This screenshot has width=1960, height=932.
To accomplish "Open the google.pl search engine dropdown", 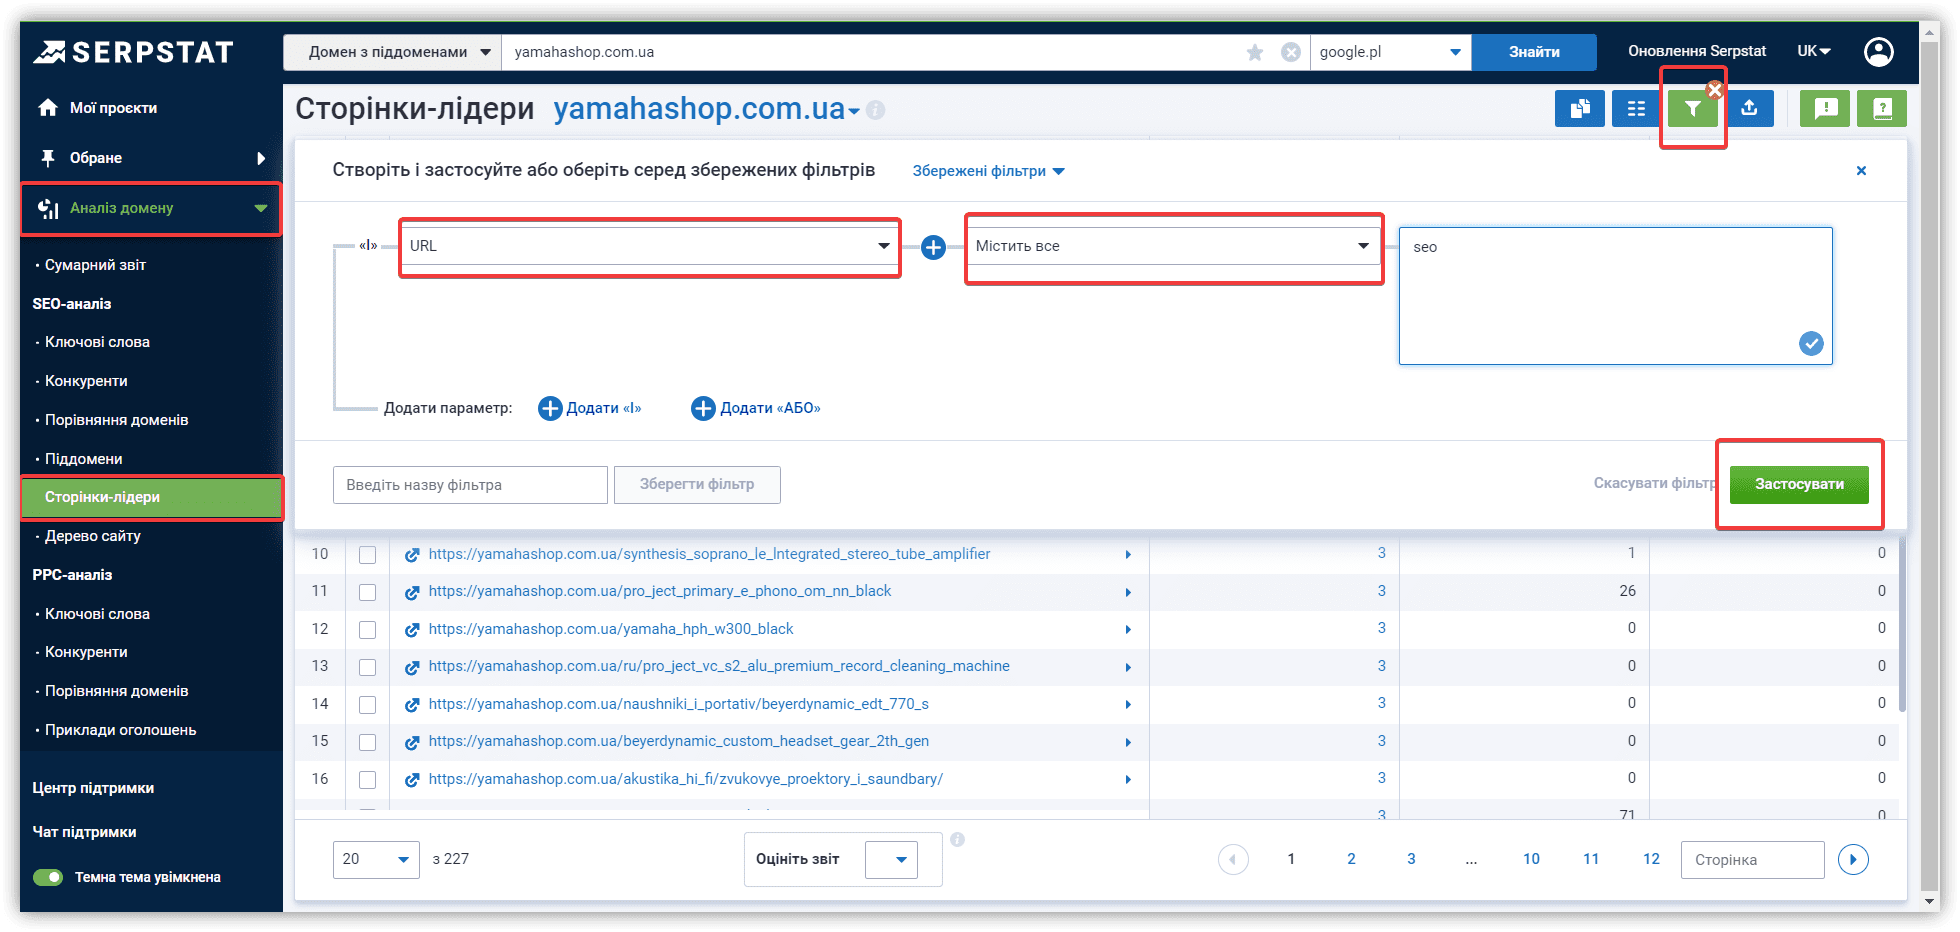I will tap(1390, 52).
